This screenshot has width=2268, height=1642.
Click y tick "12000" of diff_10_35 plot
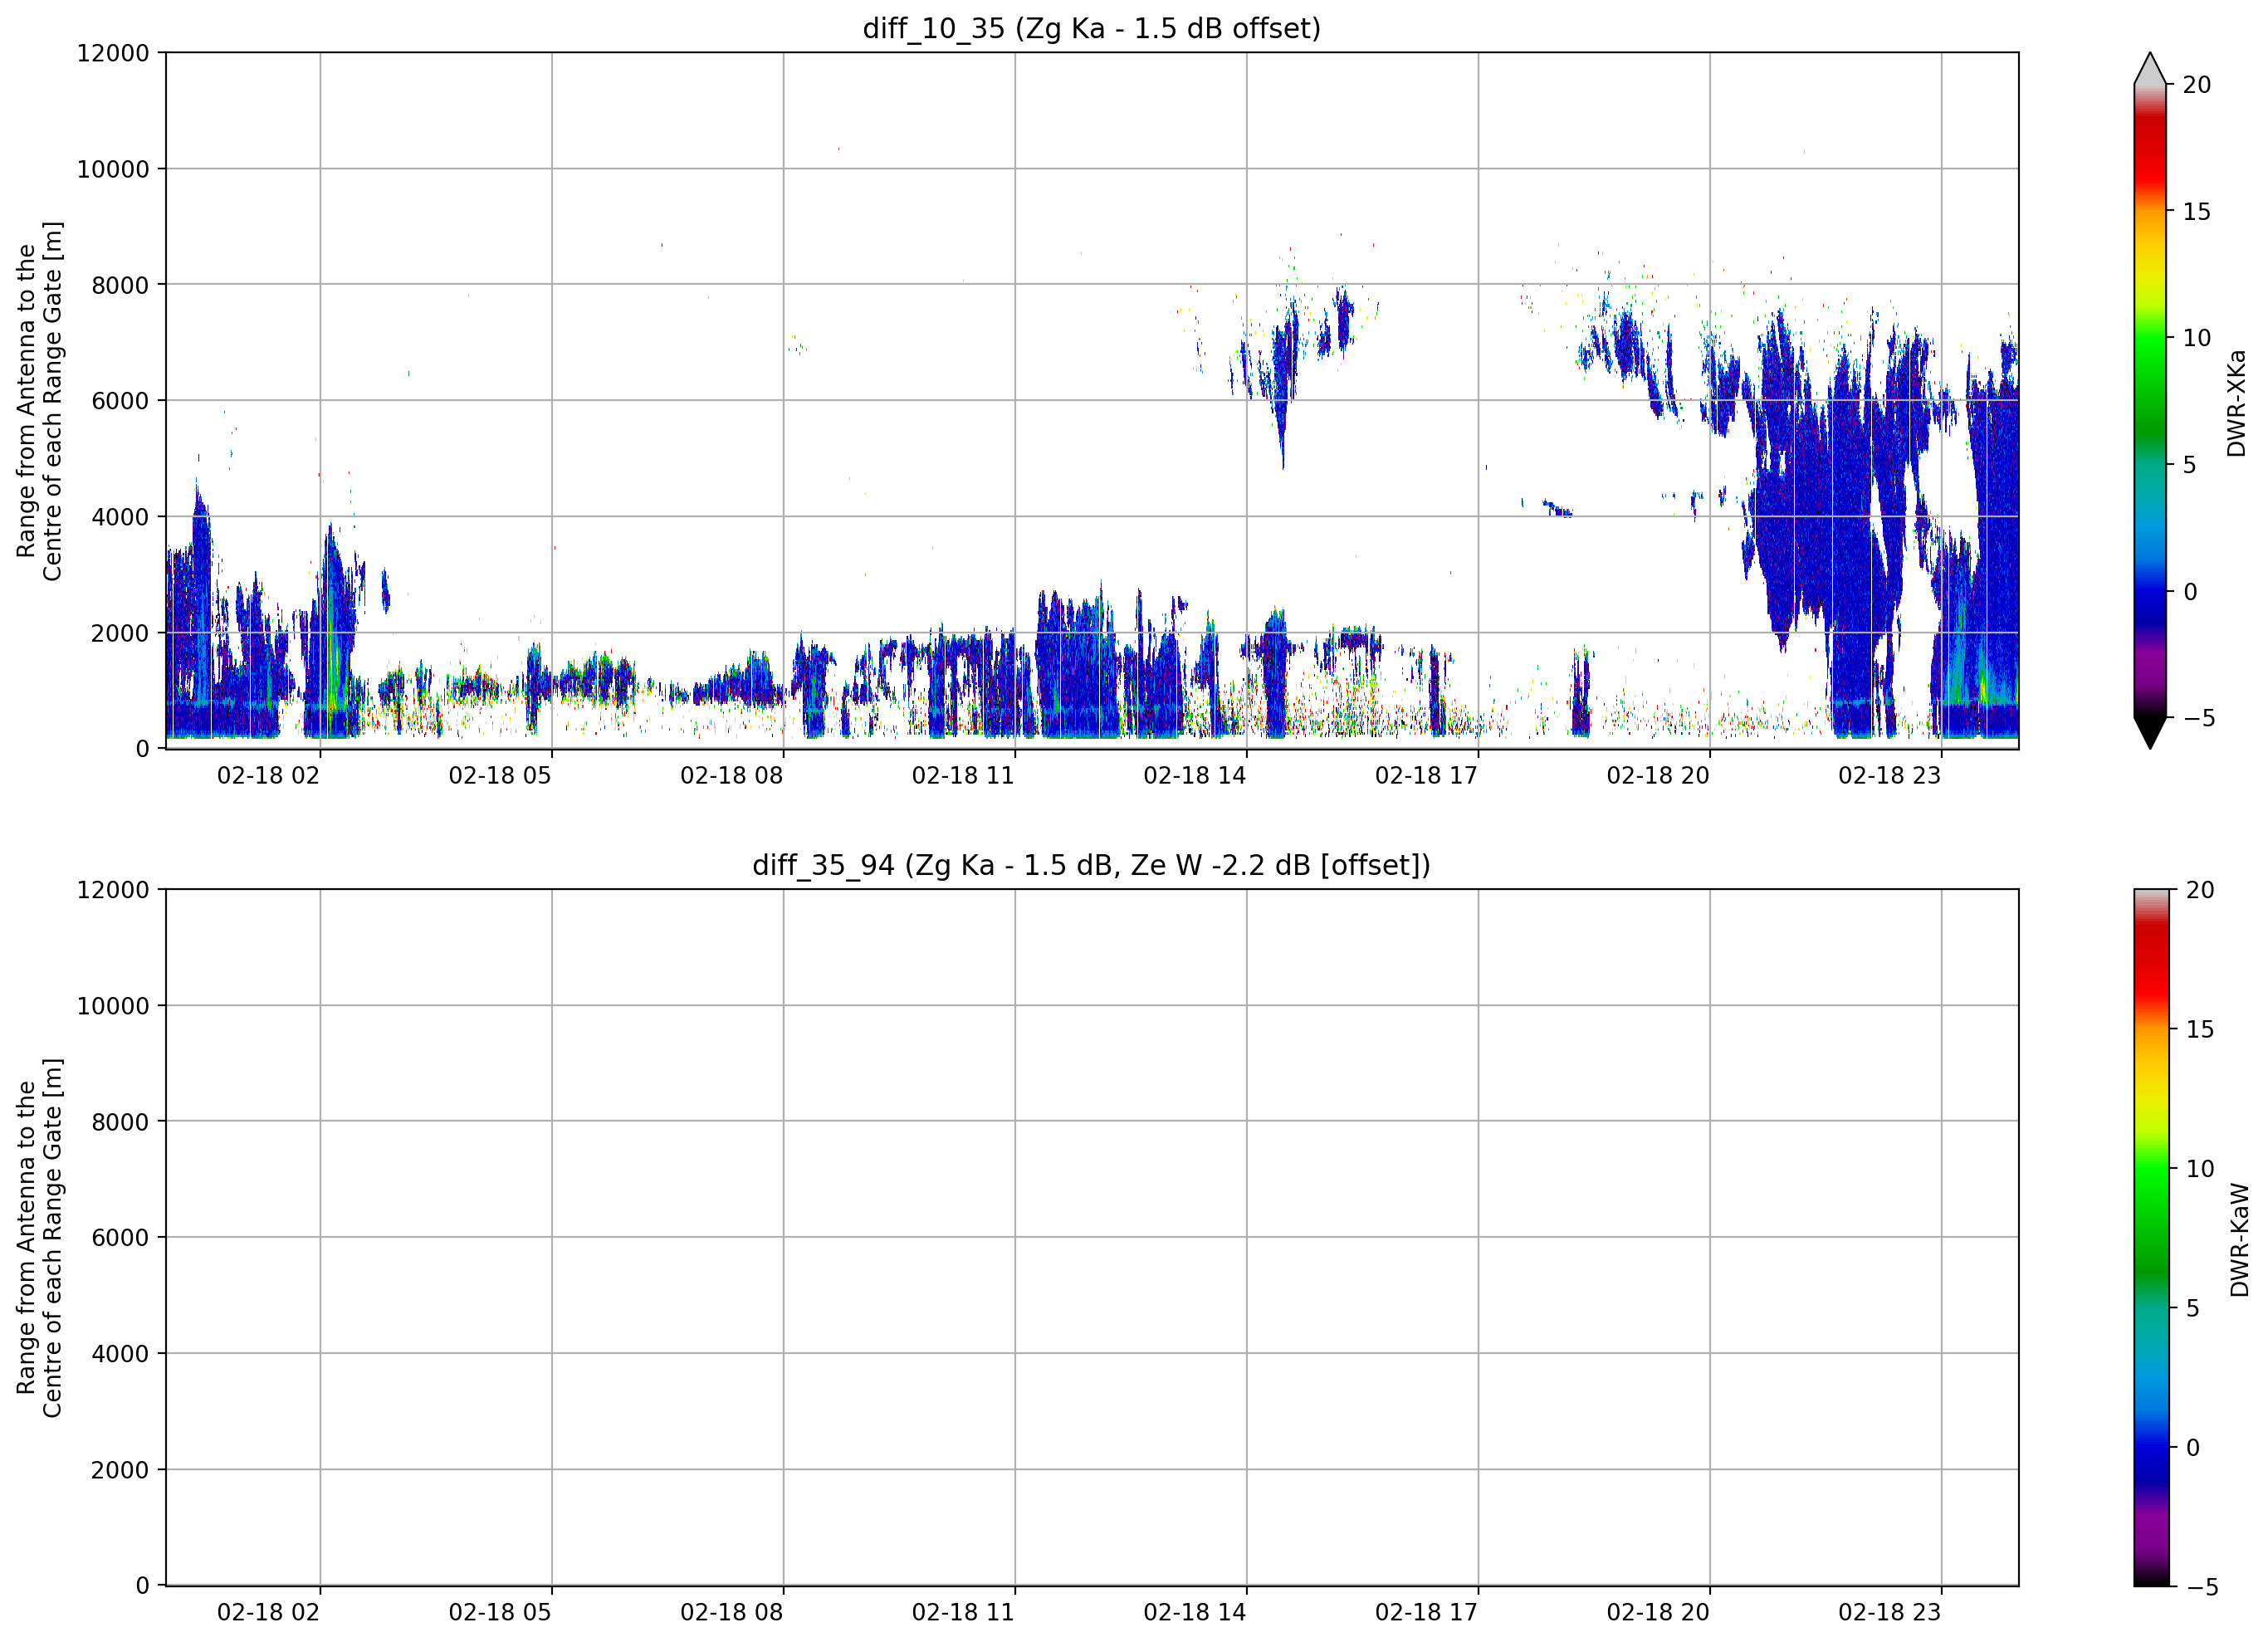pos(113,53)
